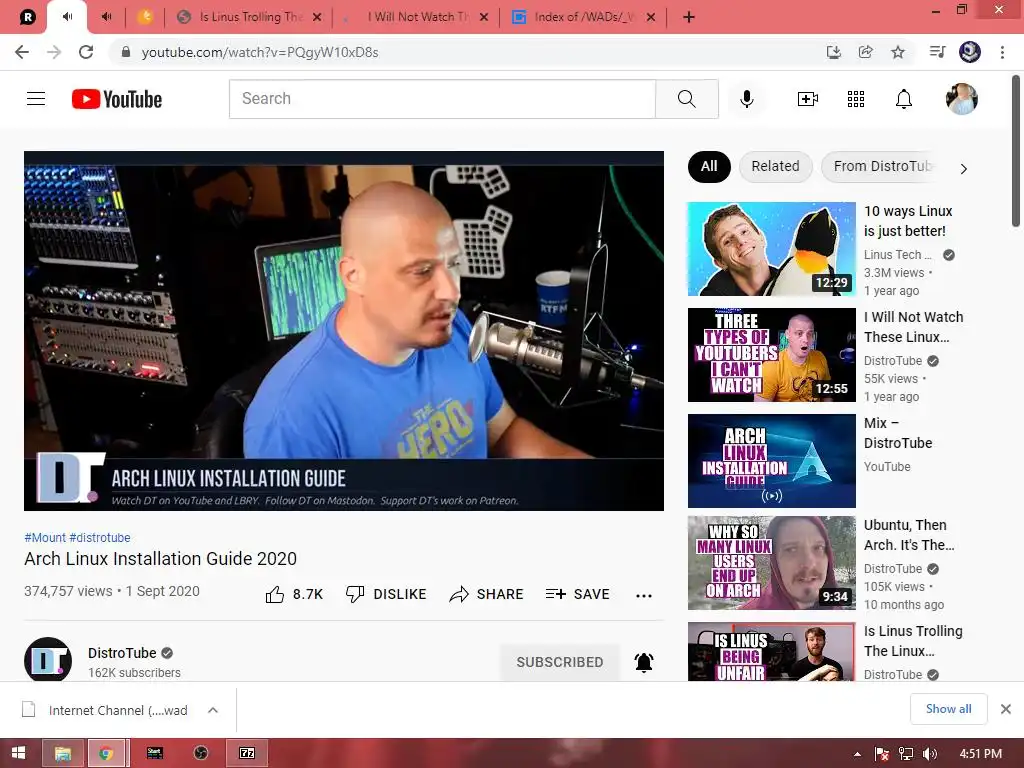Close the Is Linus Trolling tab
Viewport: 1024px width, 768px height.
317,18
